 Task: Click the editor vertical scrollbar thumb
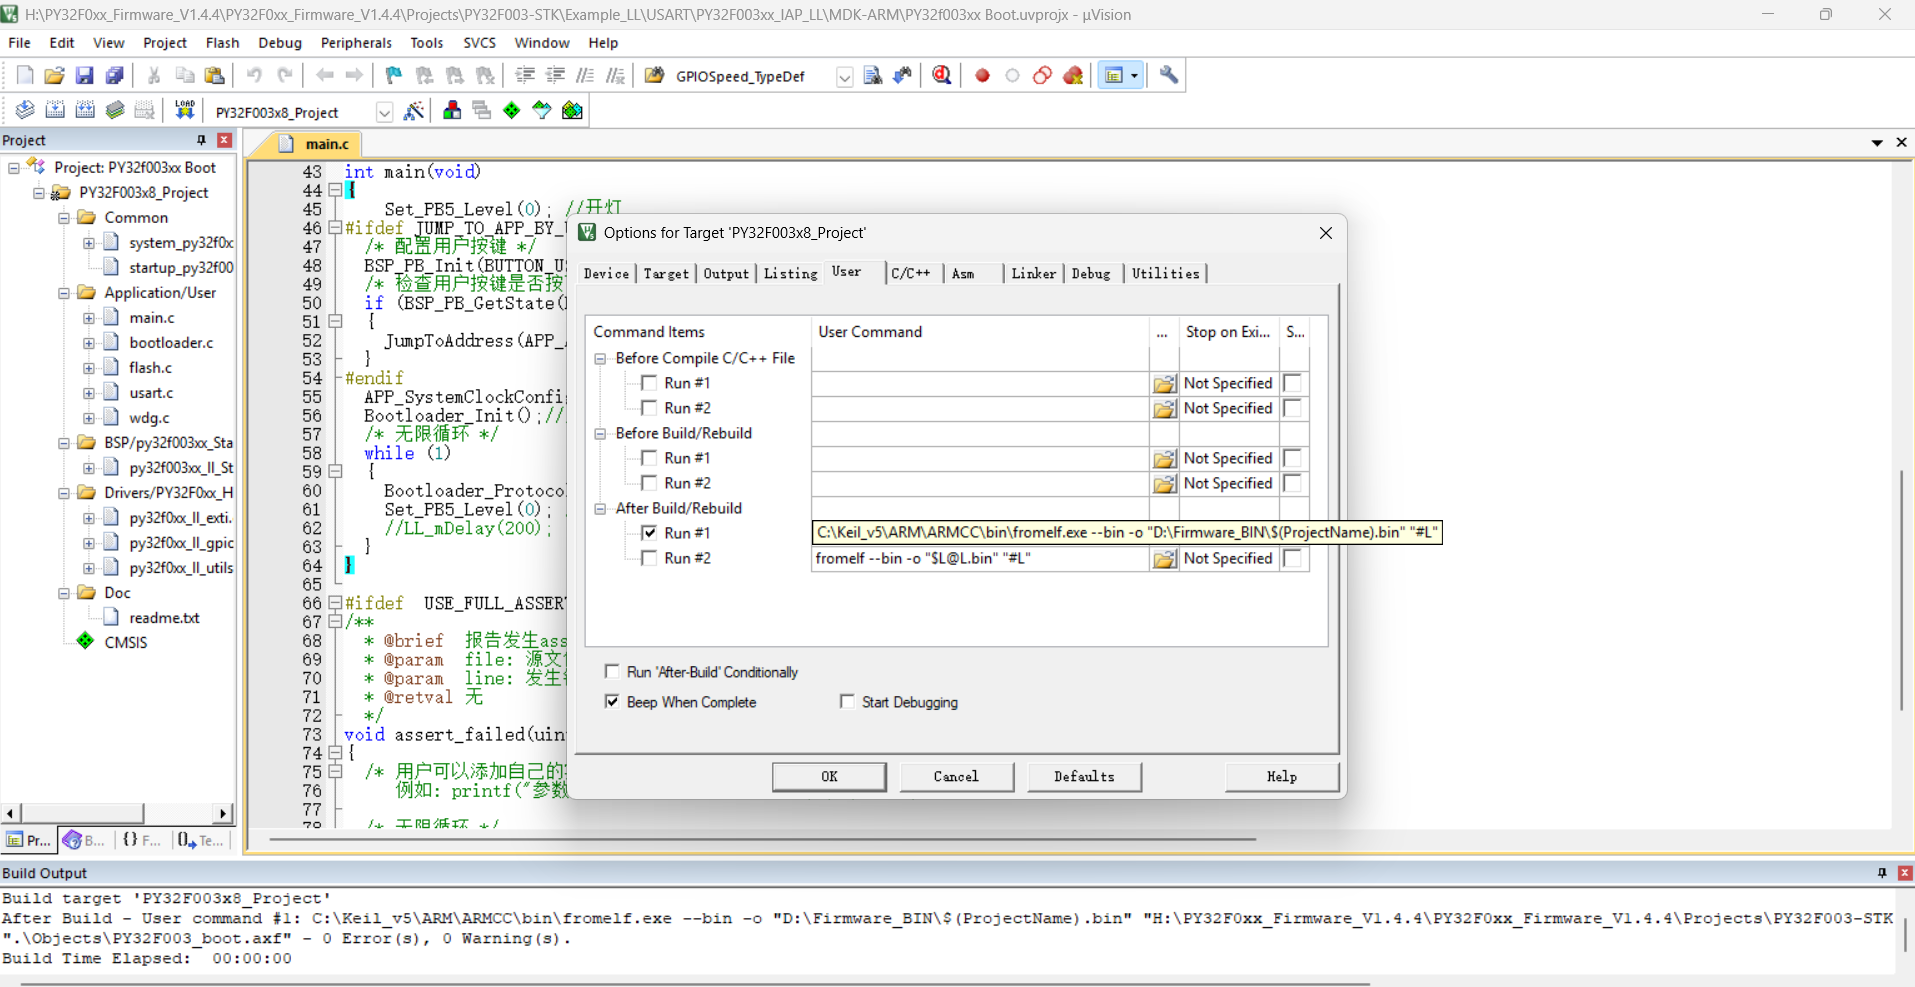(x=1902, y=590)
